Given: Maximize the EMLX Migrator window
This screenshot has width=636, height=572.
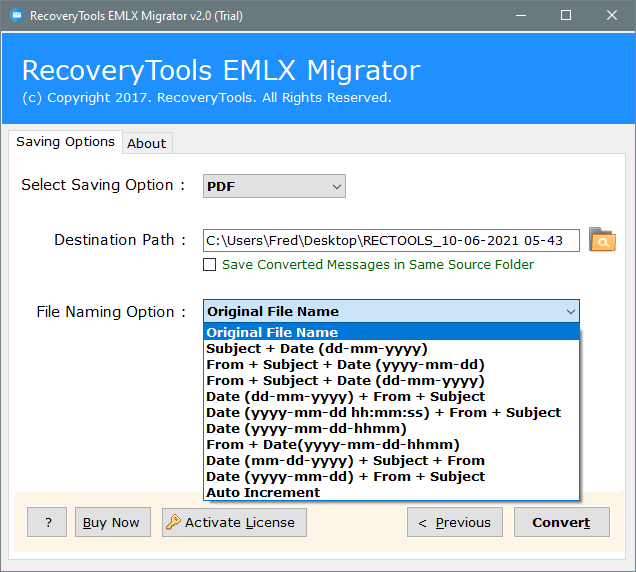Looking at the screenshot, I should [x=566, y=15].
